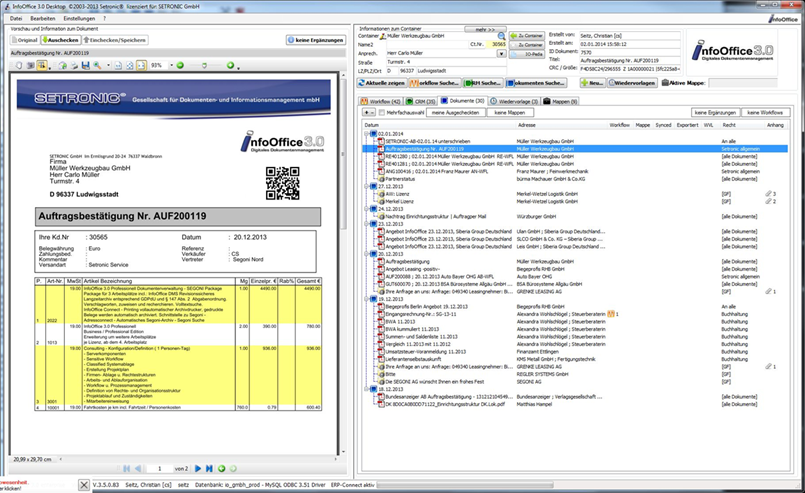The width and height of the screenshot is (805, 493).
Task: Click the zoom slider handle in the preview toolbar
Action: [205, 66]
